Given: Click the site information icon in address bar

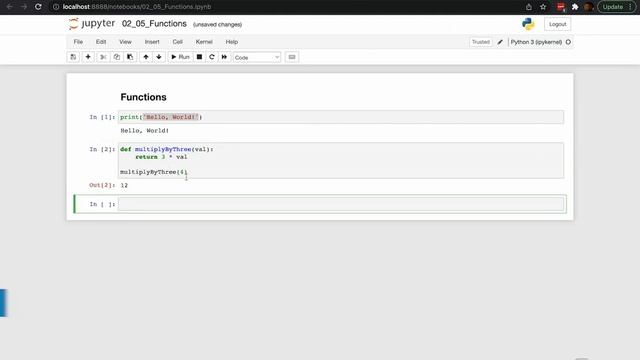Looking at the screenshot, I should coord(56,7).
